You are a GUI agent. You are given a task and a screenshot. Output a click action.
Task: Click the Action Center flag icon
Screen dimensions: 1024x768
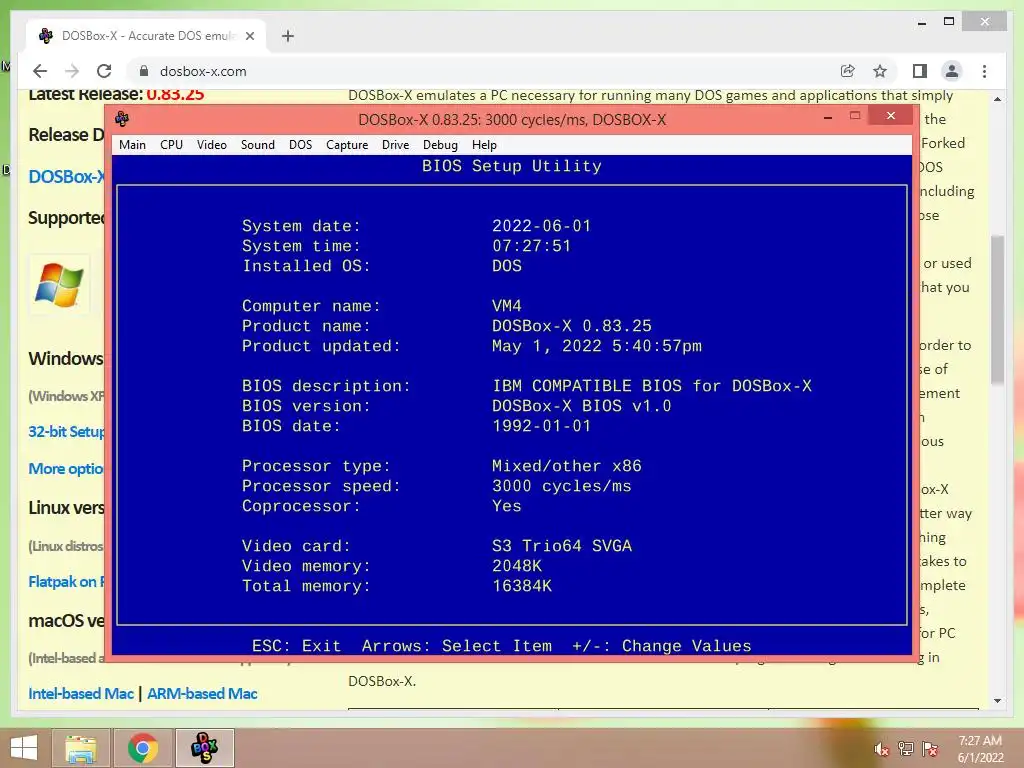click(930, 749)
